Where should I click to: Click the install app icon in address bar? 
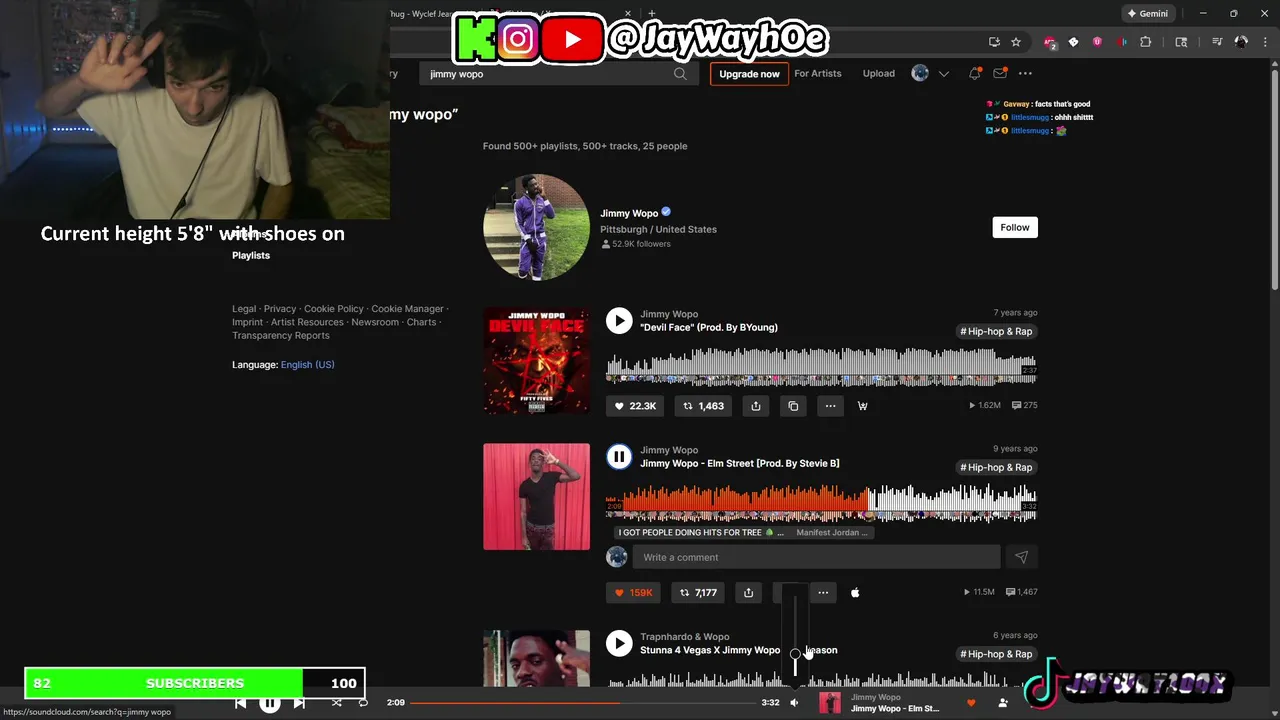[994, 42]
